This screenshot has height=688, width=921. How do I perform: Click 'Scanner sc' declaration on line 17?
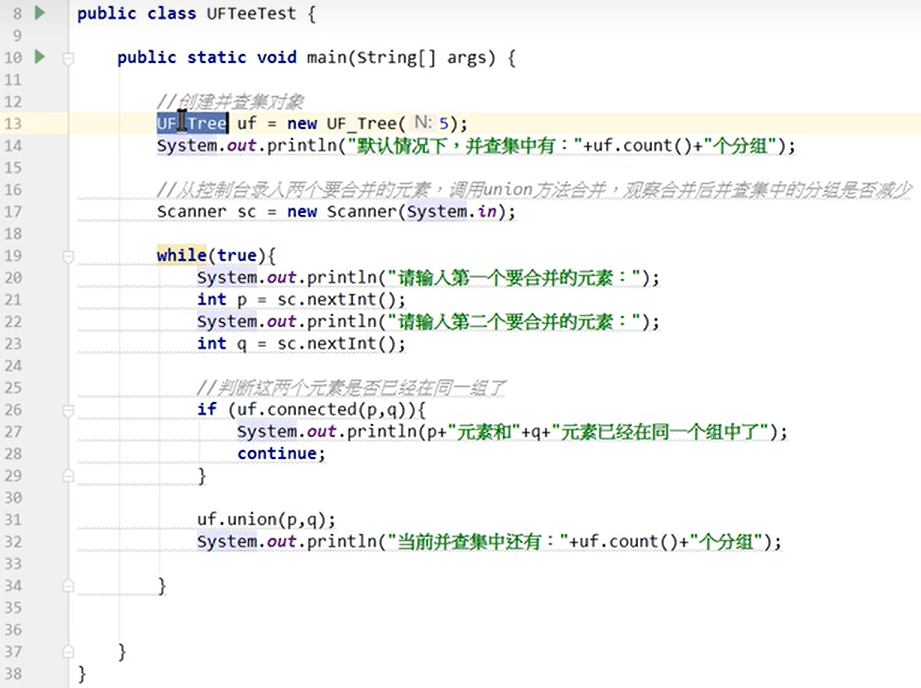(207, 212)
